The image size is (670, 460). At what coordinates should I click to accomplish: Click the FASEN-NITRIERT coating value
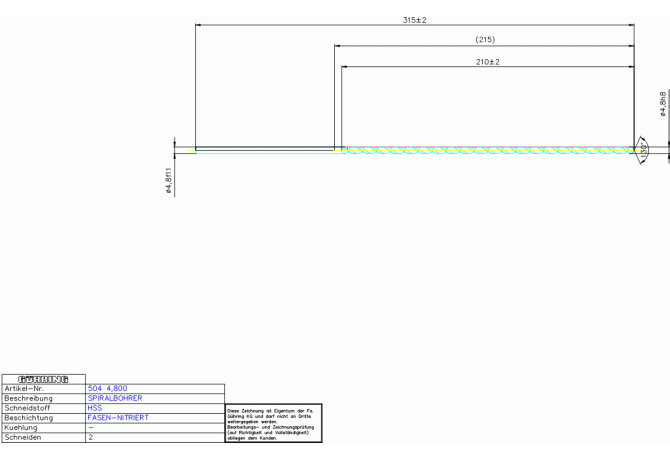click(118, 418)
